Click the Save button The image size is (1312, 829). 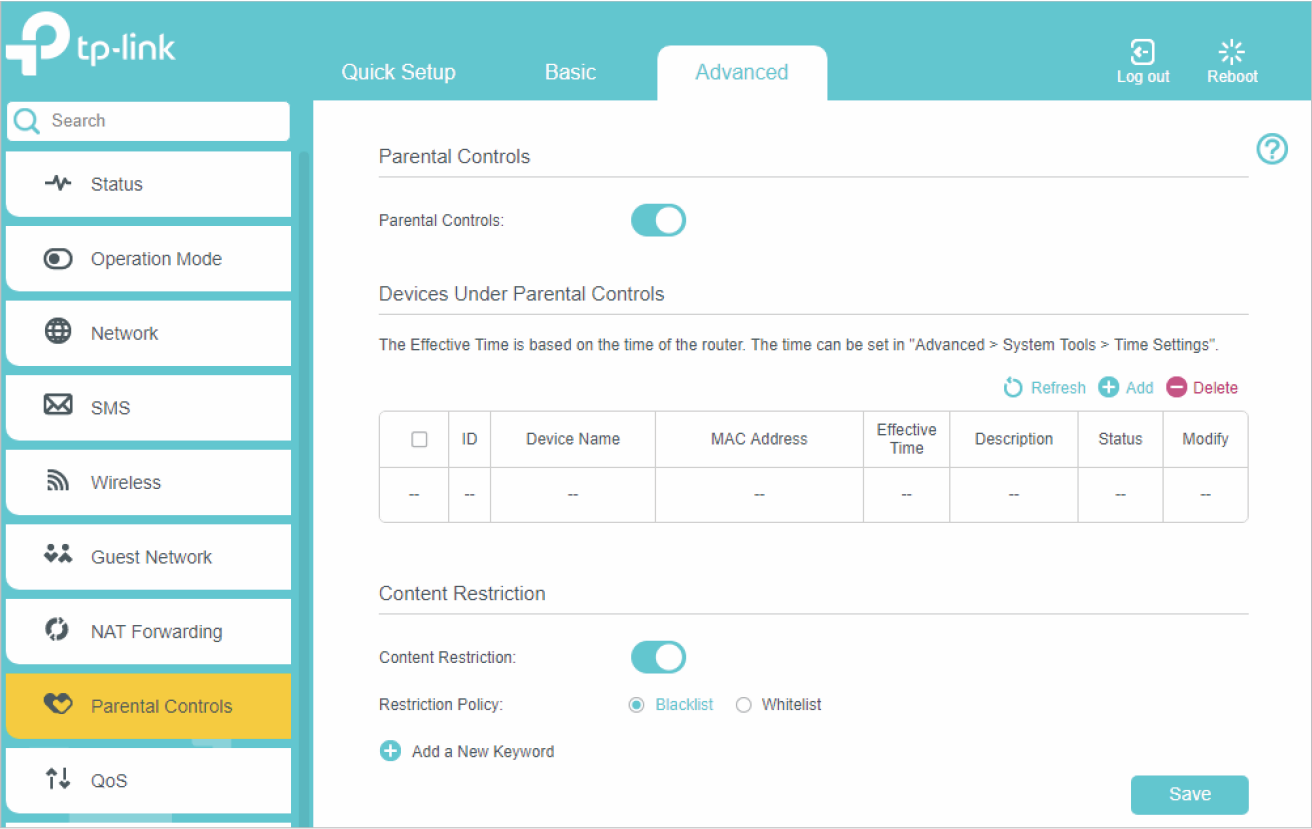pyautogui.click(x=1189, y=794)
